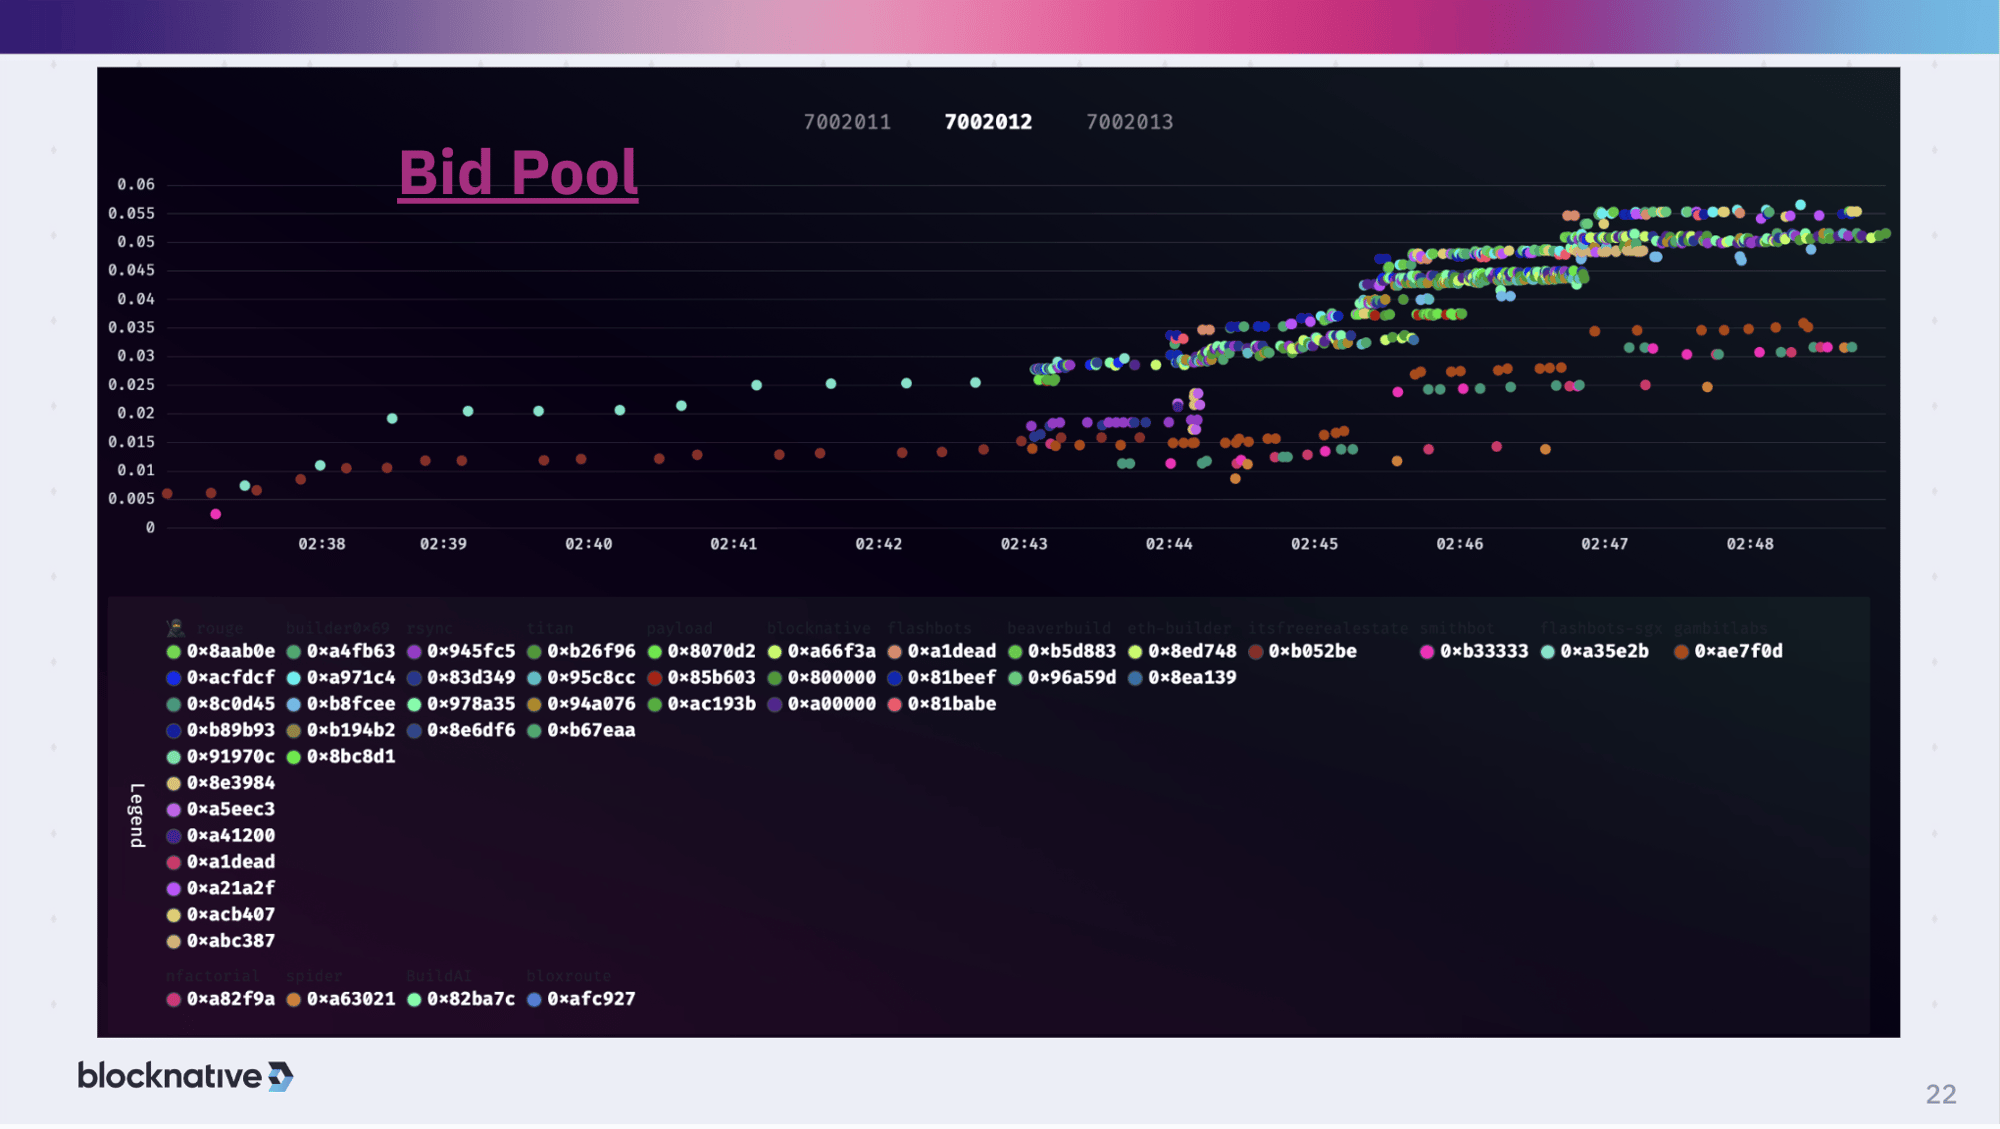Select block tab 7002013

click(x=1131, y=121)
